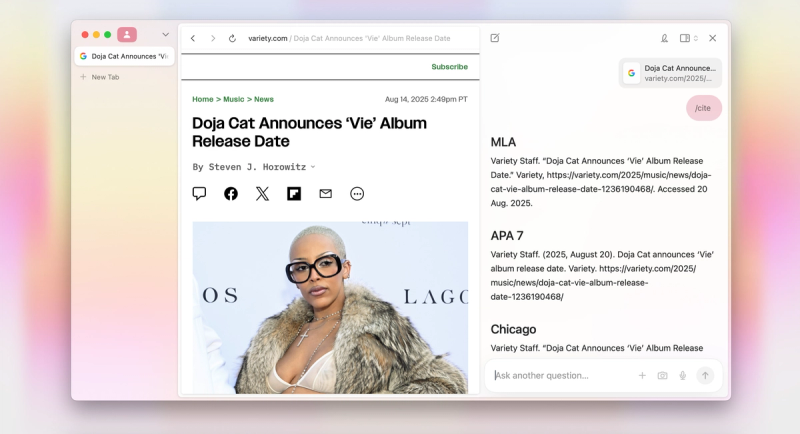
Task: Click the article headline text
Action: click(310, 132)
